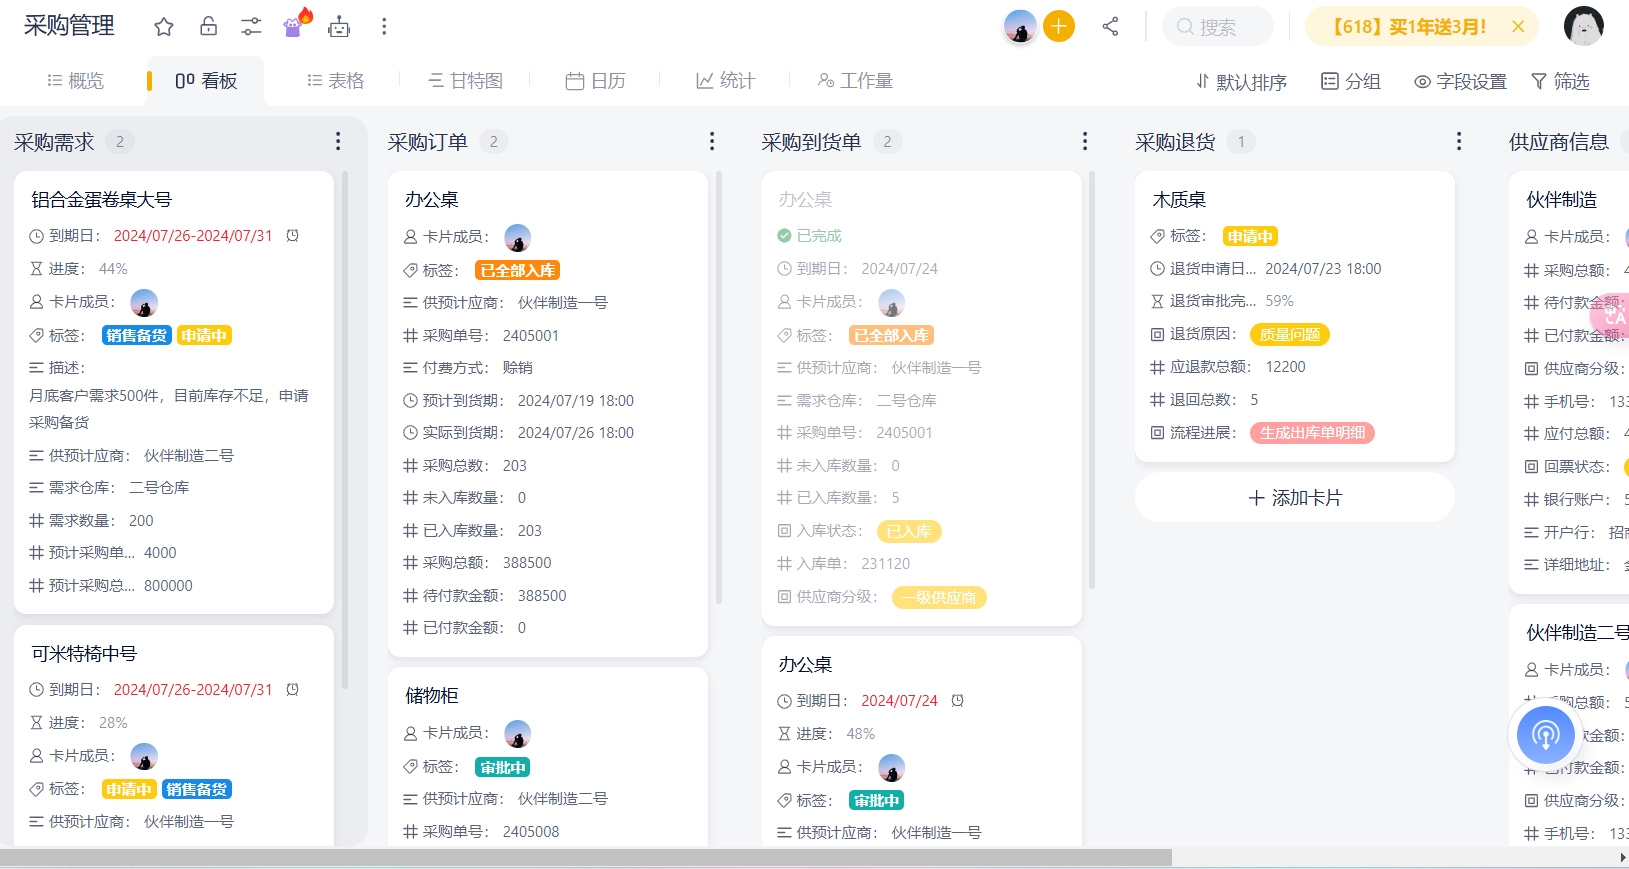
Task: Click the 审批中 tag on 储物柜 card
Action: point(503,767)
